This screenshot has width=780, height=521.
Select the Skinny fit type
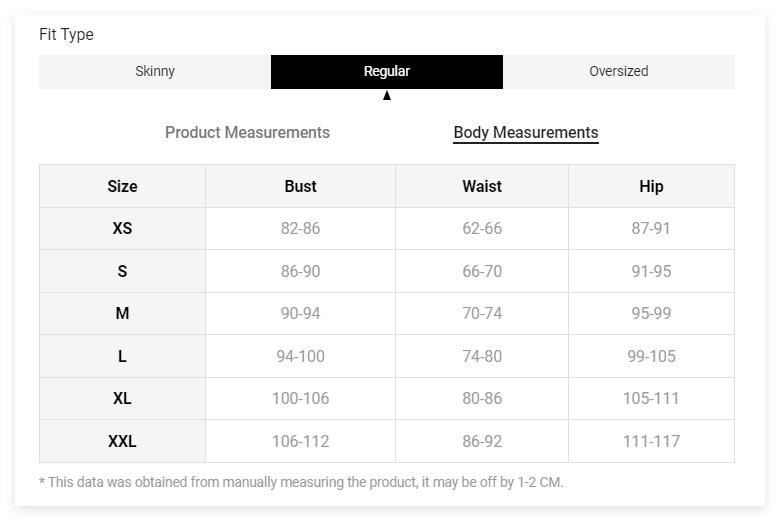(x=155, y=72)
